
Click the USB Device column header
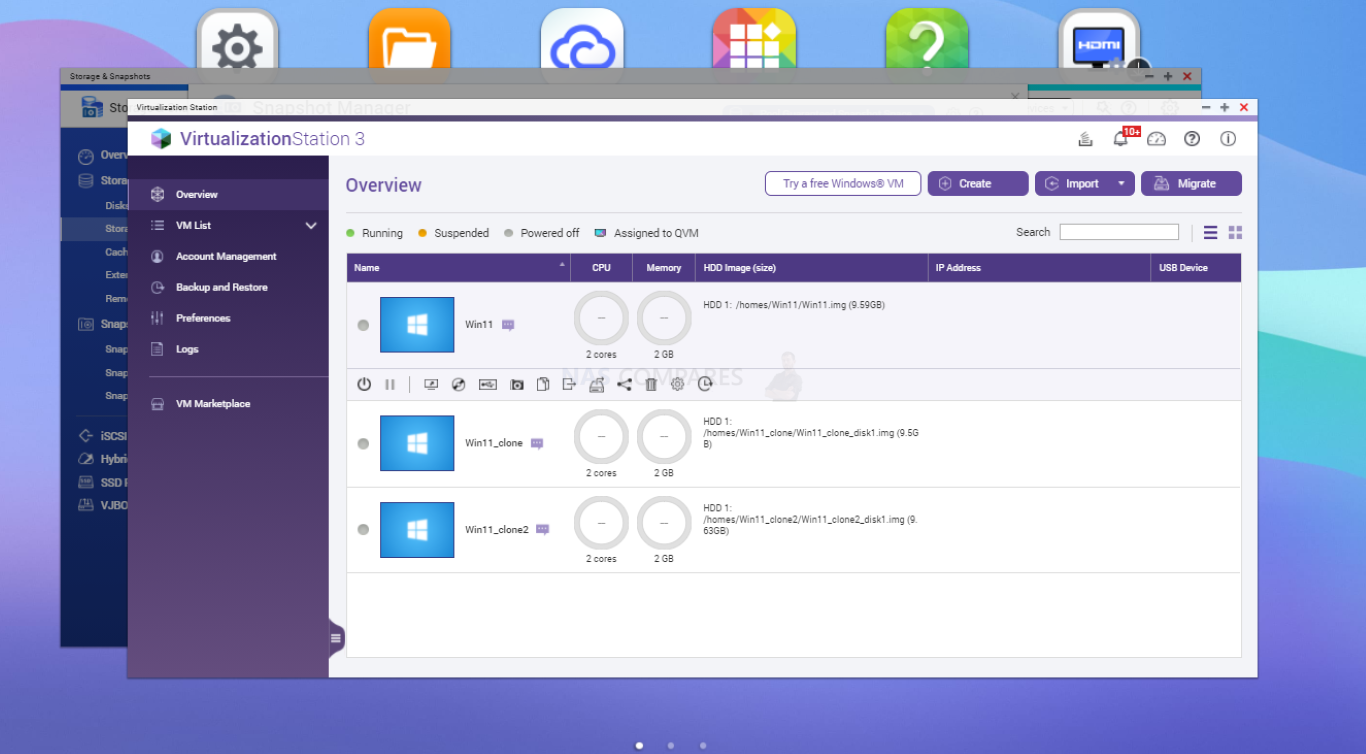pyautogui.click(x=1196, y=268)
